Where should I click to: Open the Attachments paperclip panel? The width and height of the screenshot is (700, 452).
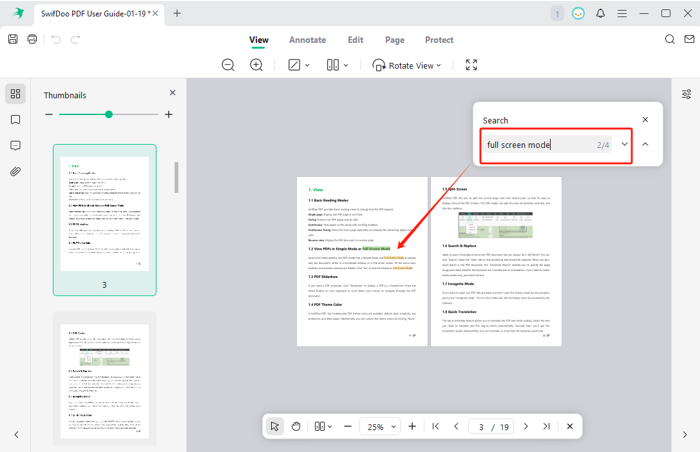[16, 172]
